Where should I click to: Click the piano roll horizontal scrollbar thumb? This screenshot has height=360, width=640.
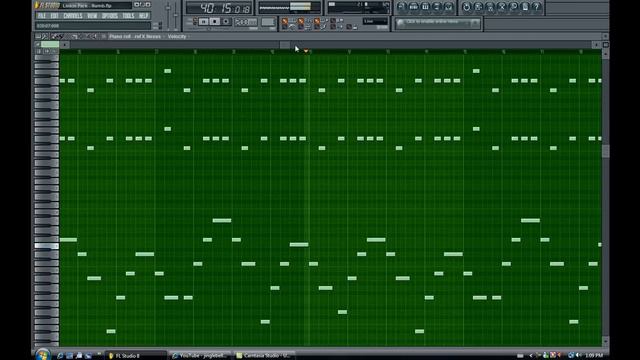pyautogui.click(x=284, y=44)
